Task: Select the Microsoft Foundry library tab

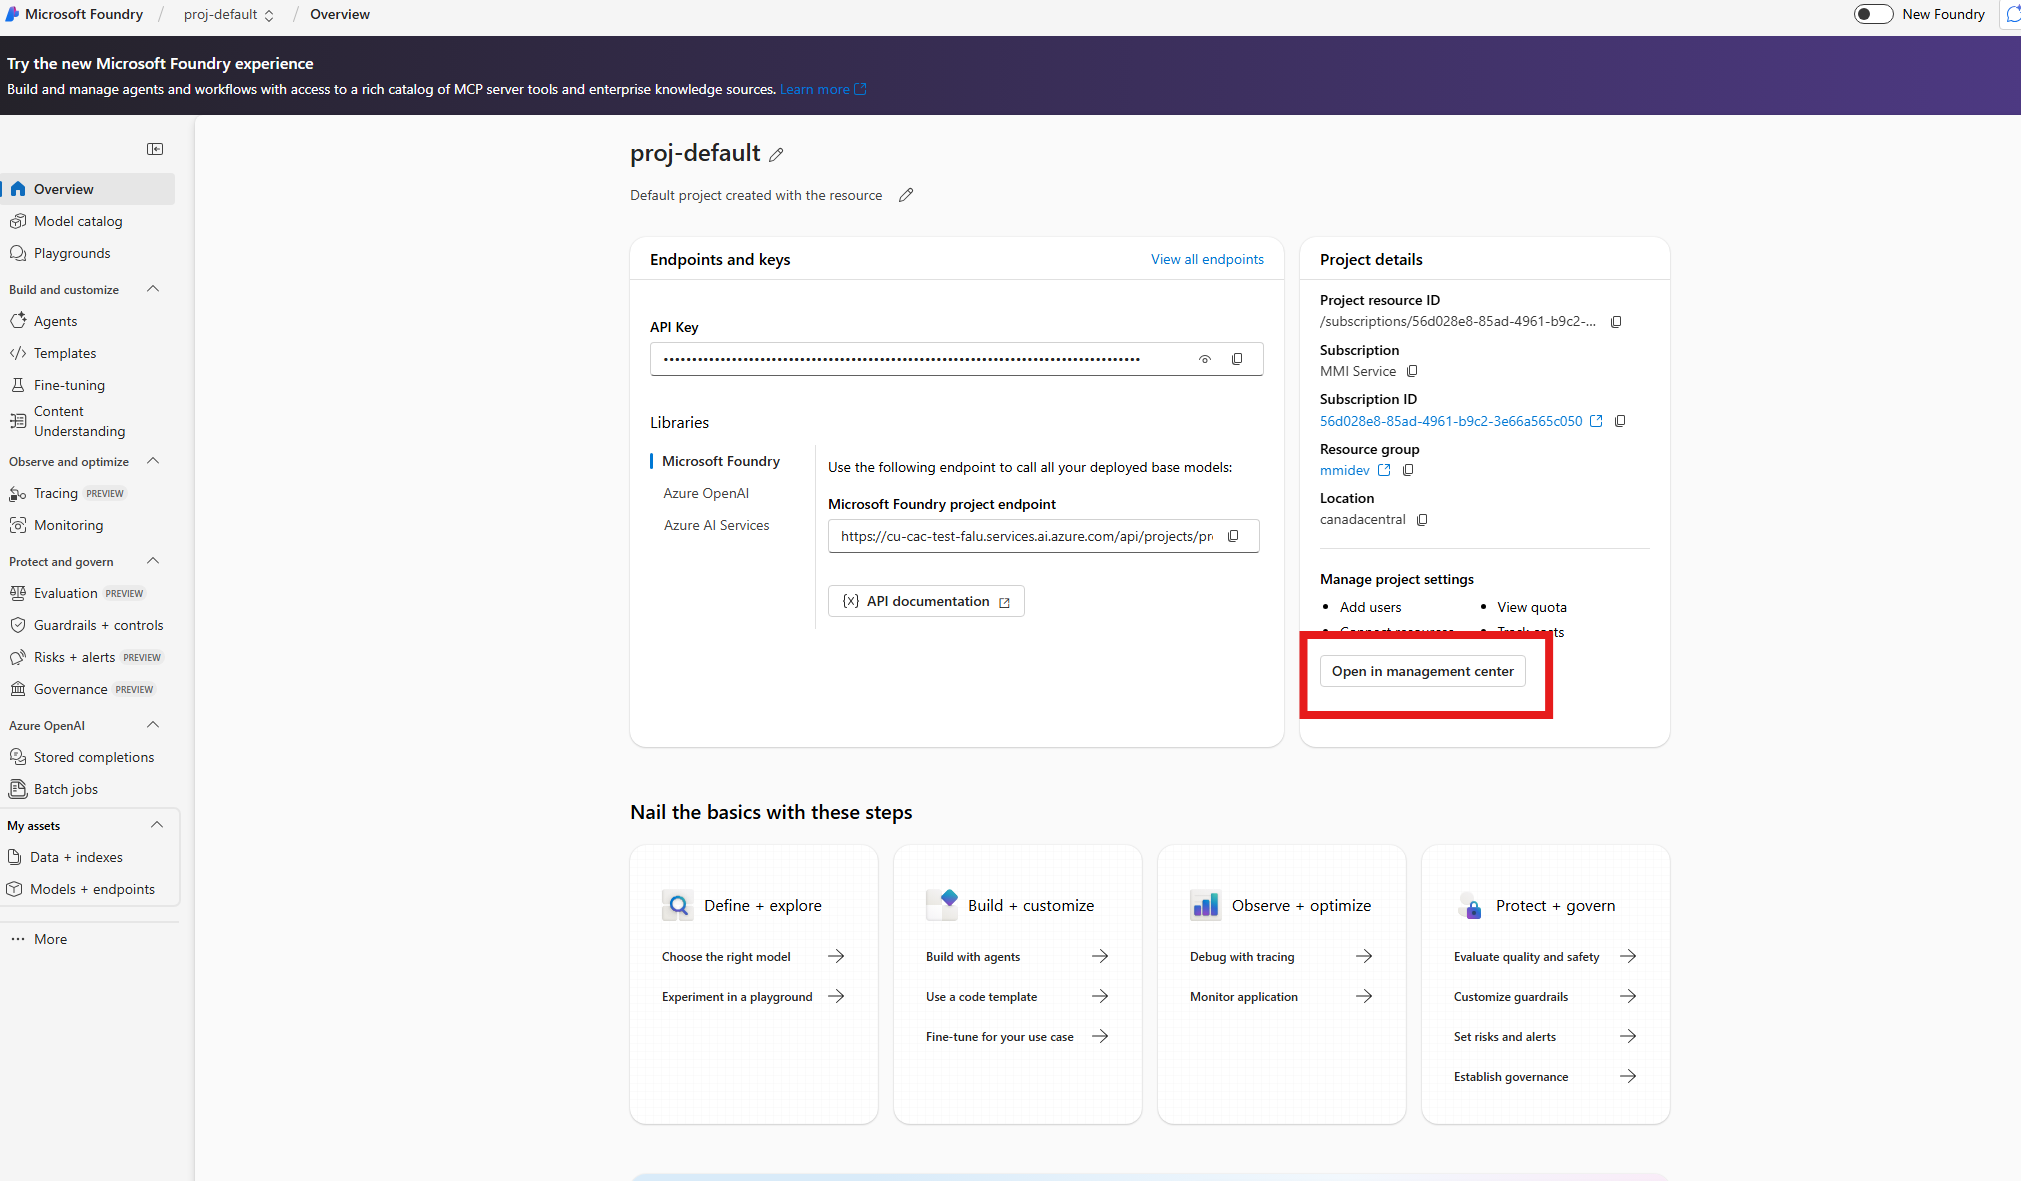Action: (721, 461)
